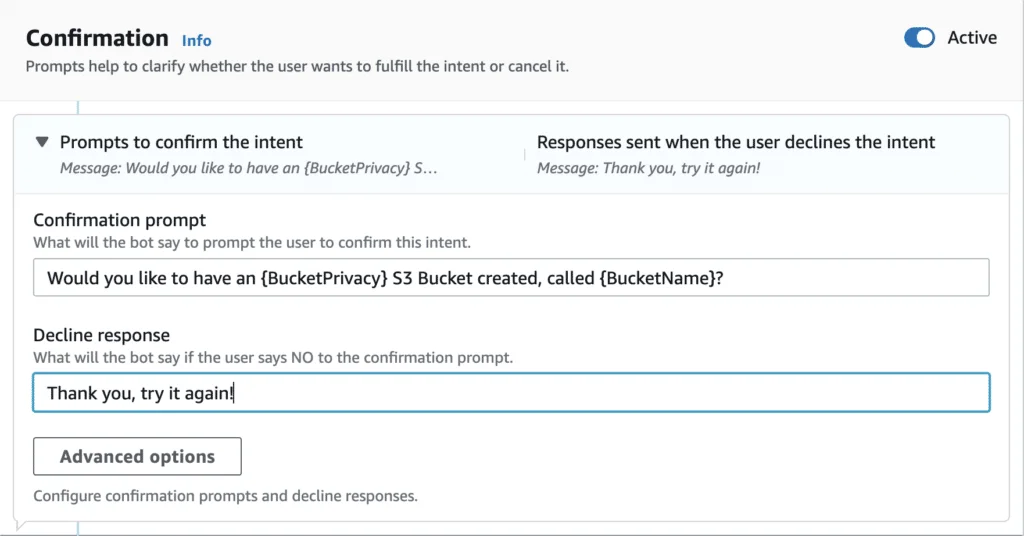Click the Active label next to toggle

point(972,38)
